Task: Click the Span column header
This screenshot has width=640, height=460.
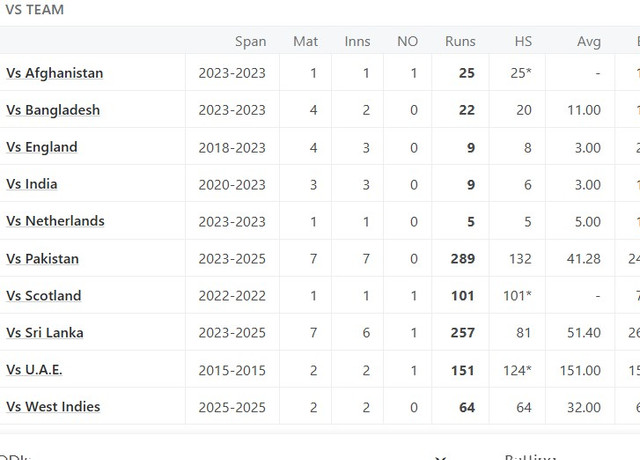Action: pos(250,41)
